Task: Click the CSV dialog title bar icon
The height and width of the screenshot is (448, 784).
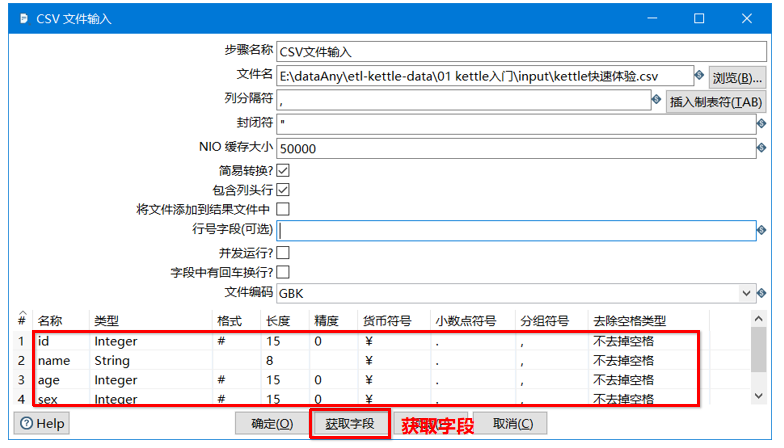Action: 24,18
